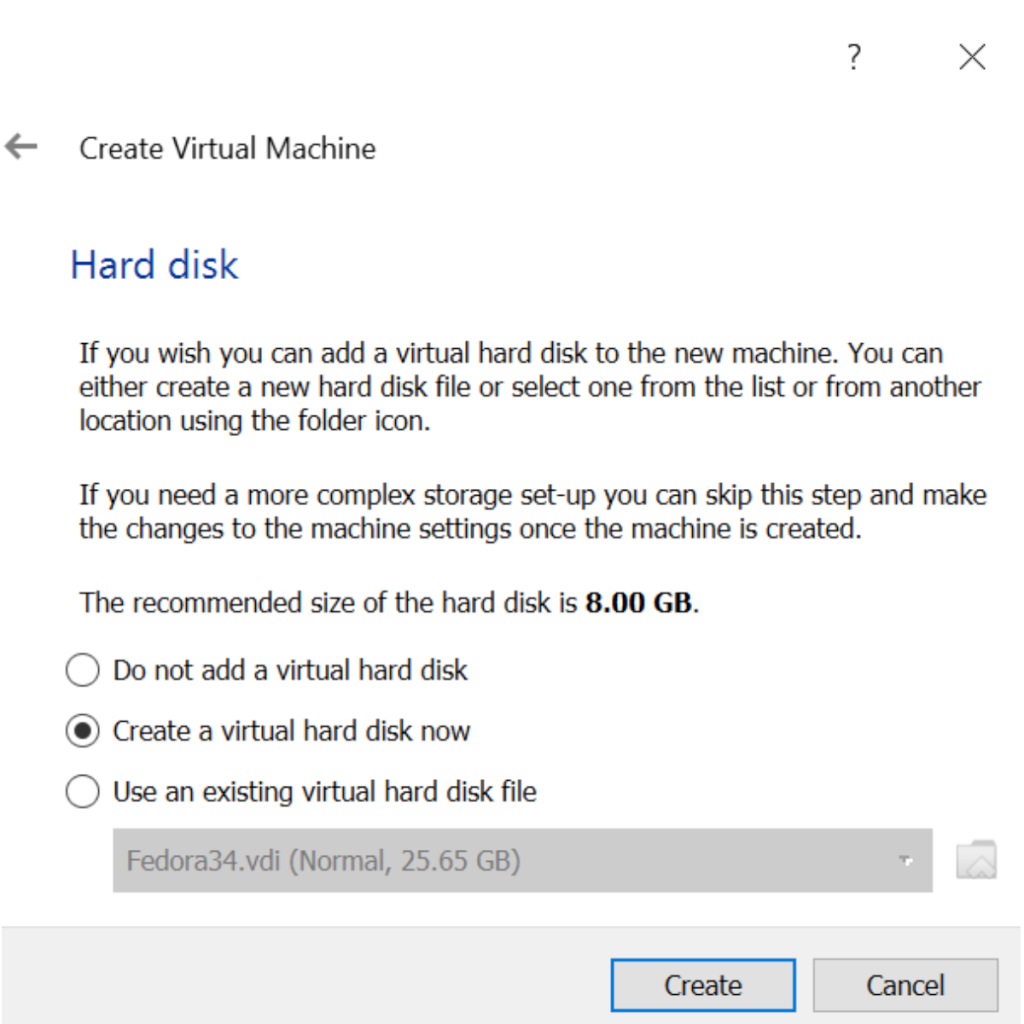The height and width of the screenshot is (1024, 1024).
Task: Select the 'Do not add a virtual hard disk' radio button
Action: click(x=83, y=670)
